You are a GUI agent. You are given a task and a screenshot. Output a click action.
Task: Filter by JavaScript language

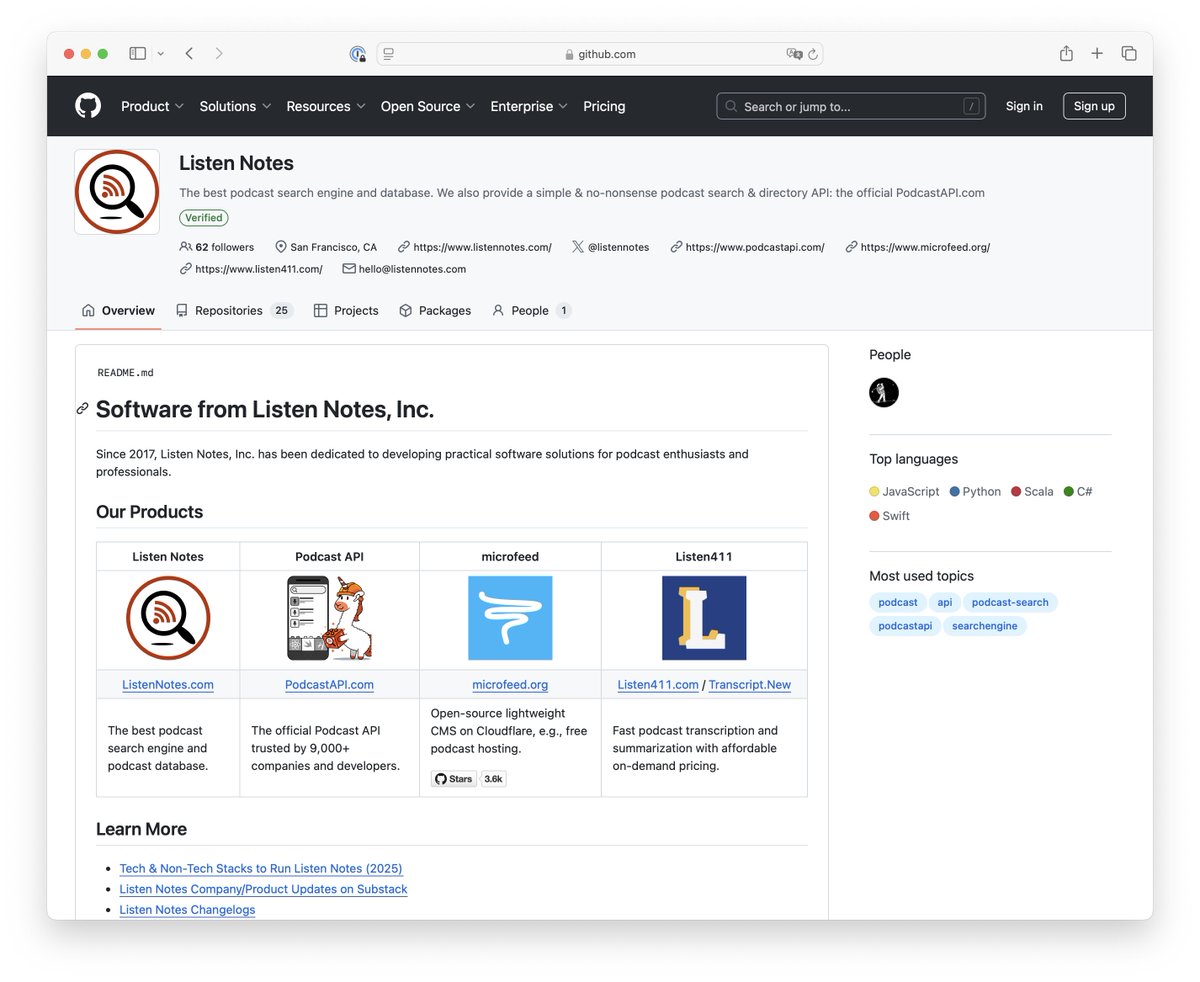point(905,492)
